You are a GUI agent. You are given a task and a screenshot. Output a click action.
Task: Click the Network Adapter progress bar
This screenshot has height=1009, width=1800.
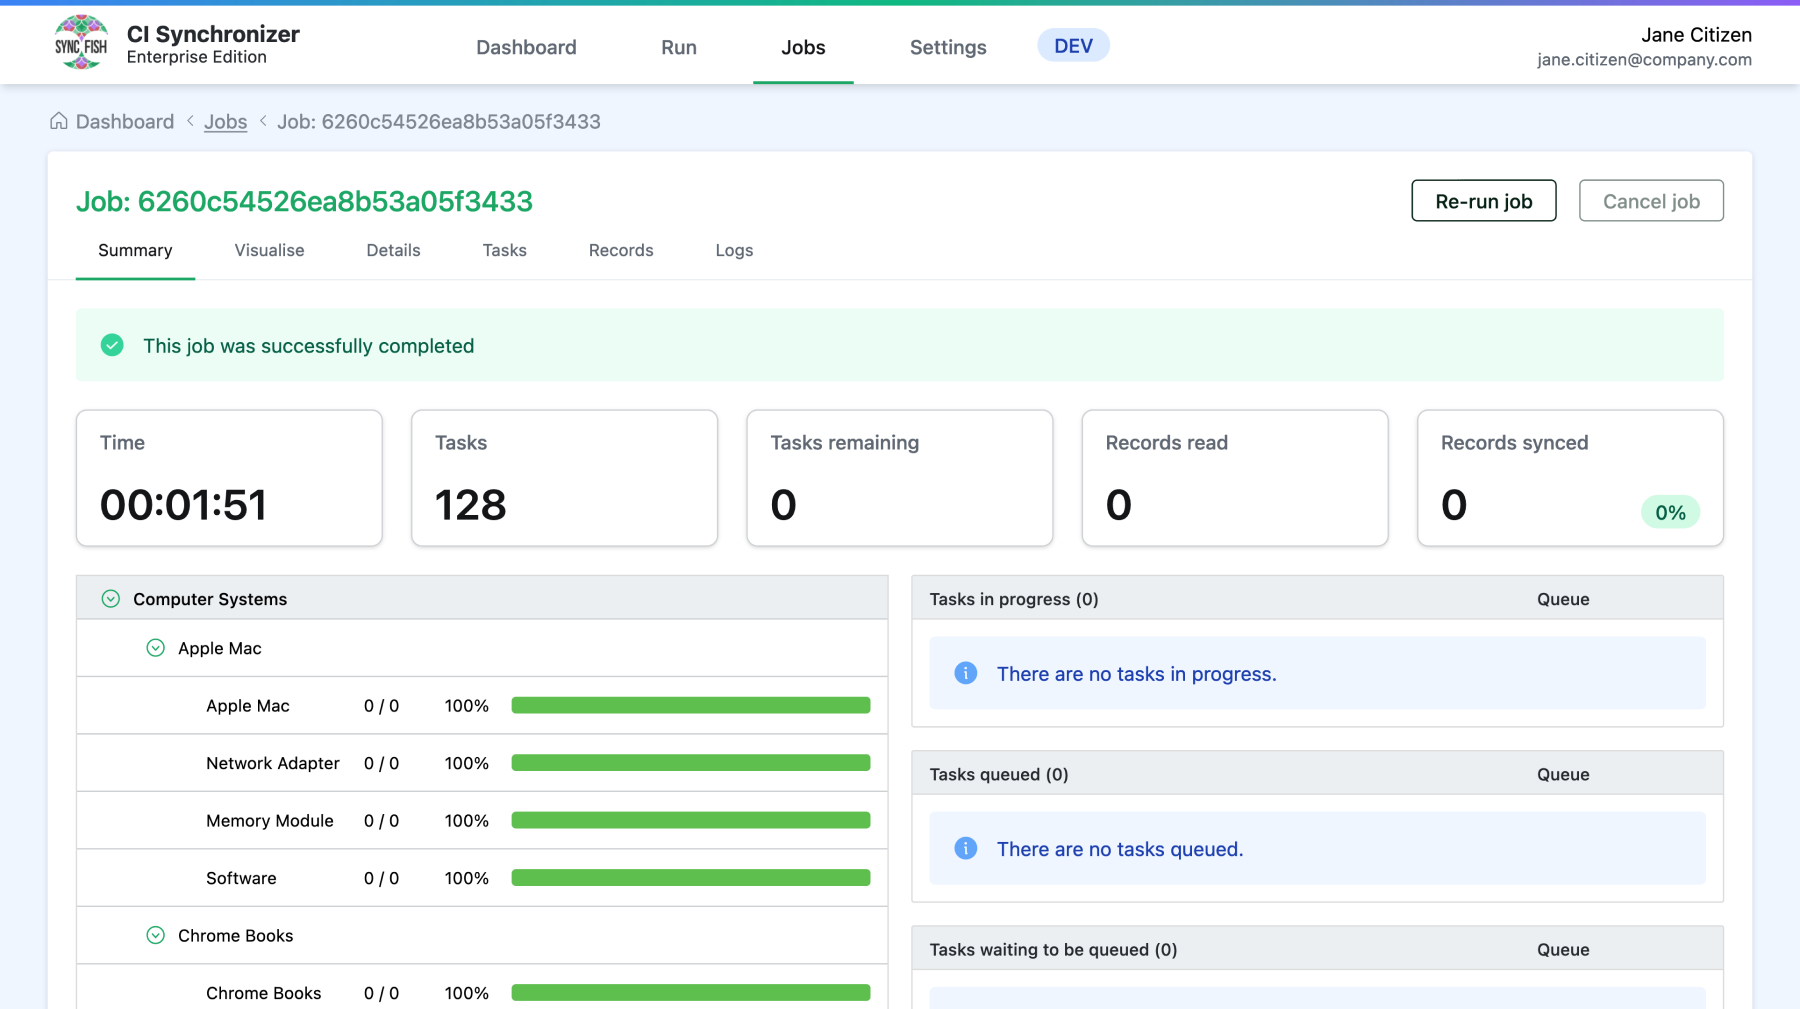coord(690,763)
